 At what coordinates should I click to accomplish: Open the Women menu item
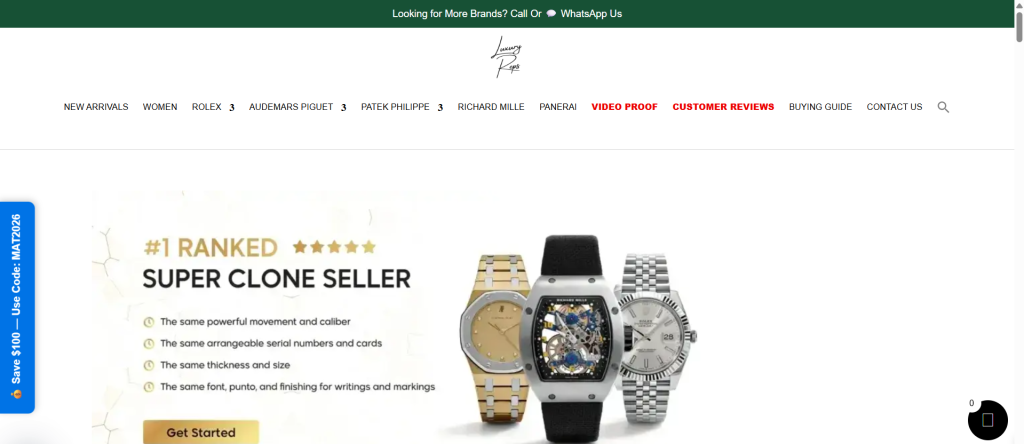(160, 107)
